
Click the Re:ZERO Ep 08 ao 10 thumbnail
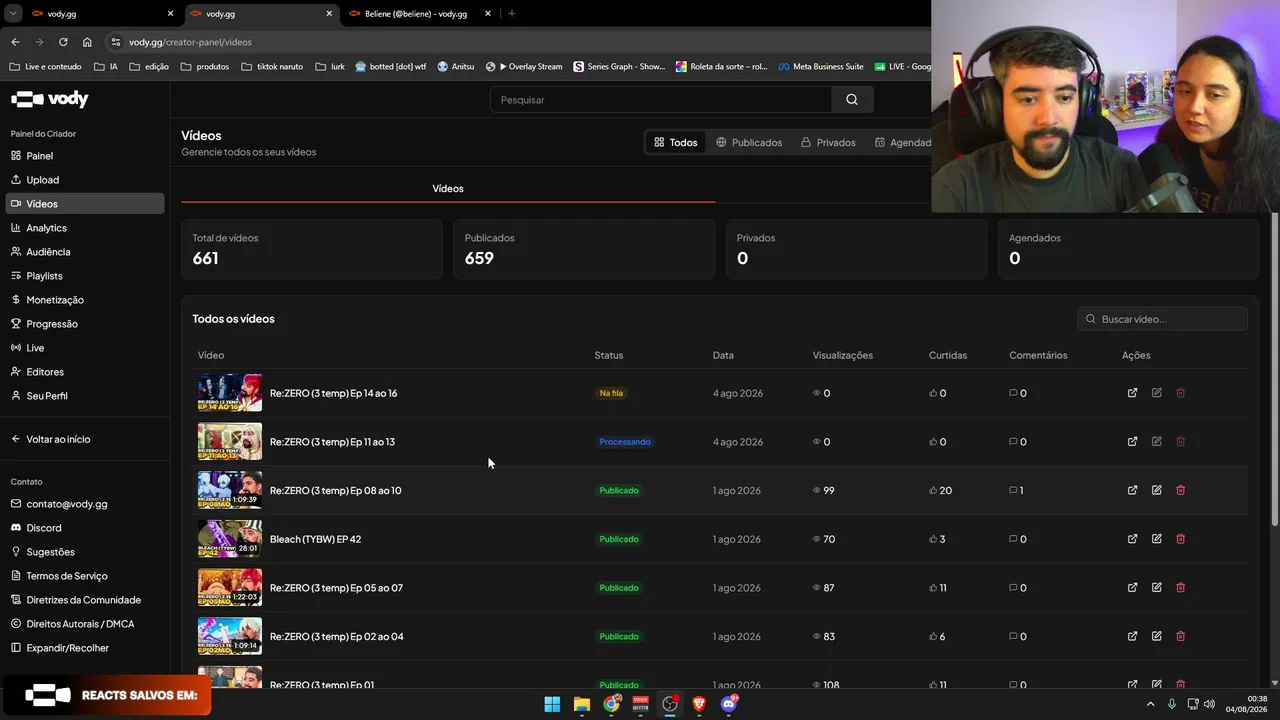pos(230,490)
